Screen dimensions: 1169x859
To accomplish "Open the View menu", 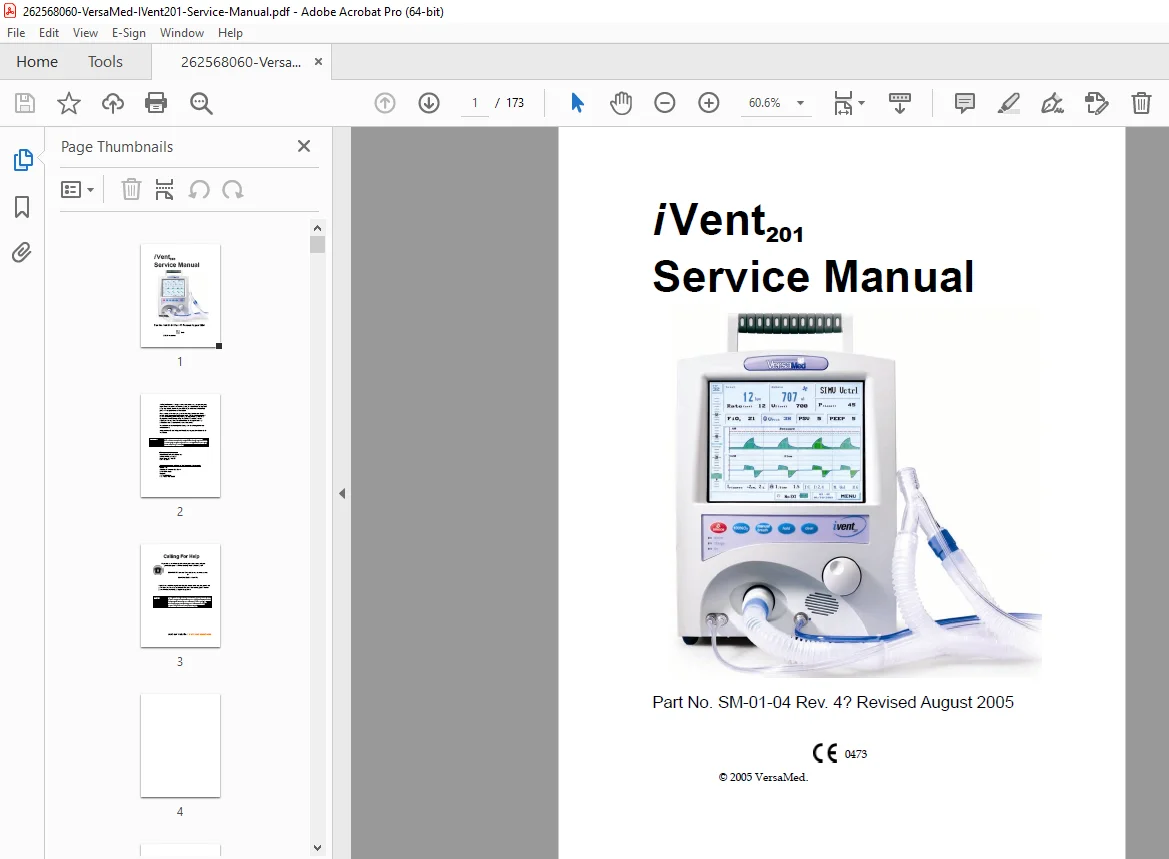I will (x=85, y=33).
